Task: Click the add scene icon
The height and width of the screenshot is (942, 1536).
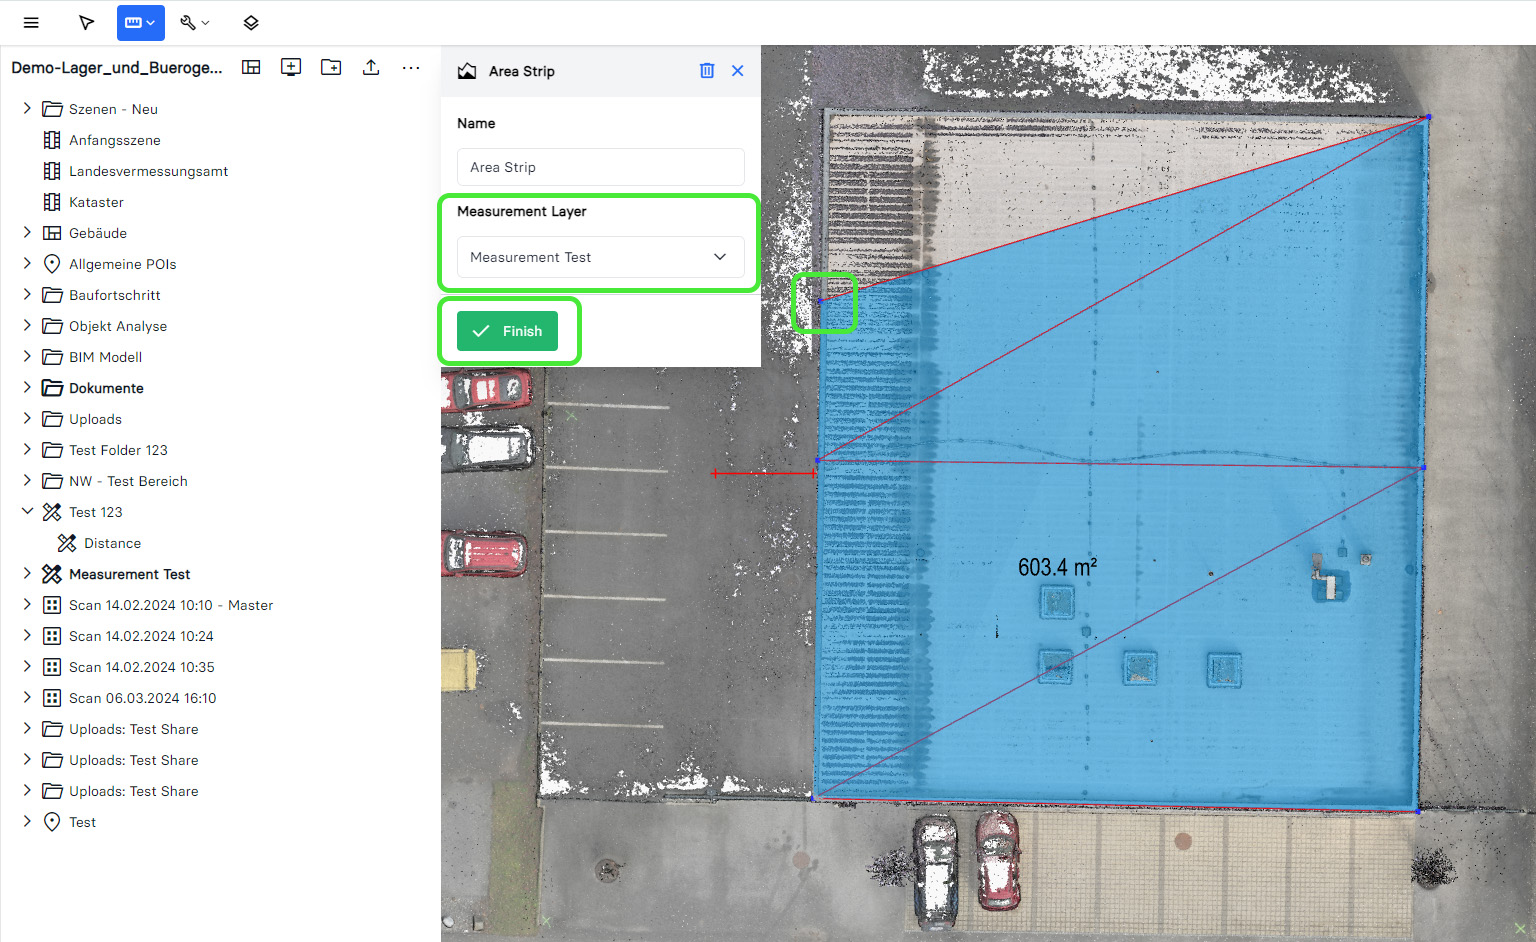Action: (291, 67)
